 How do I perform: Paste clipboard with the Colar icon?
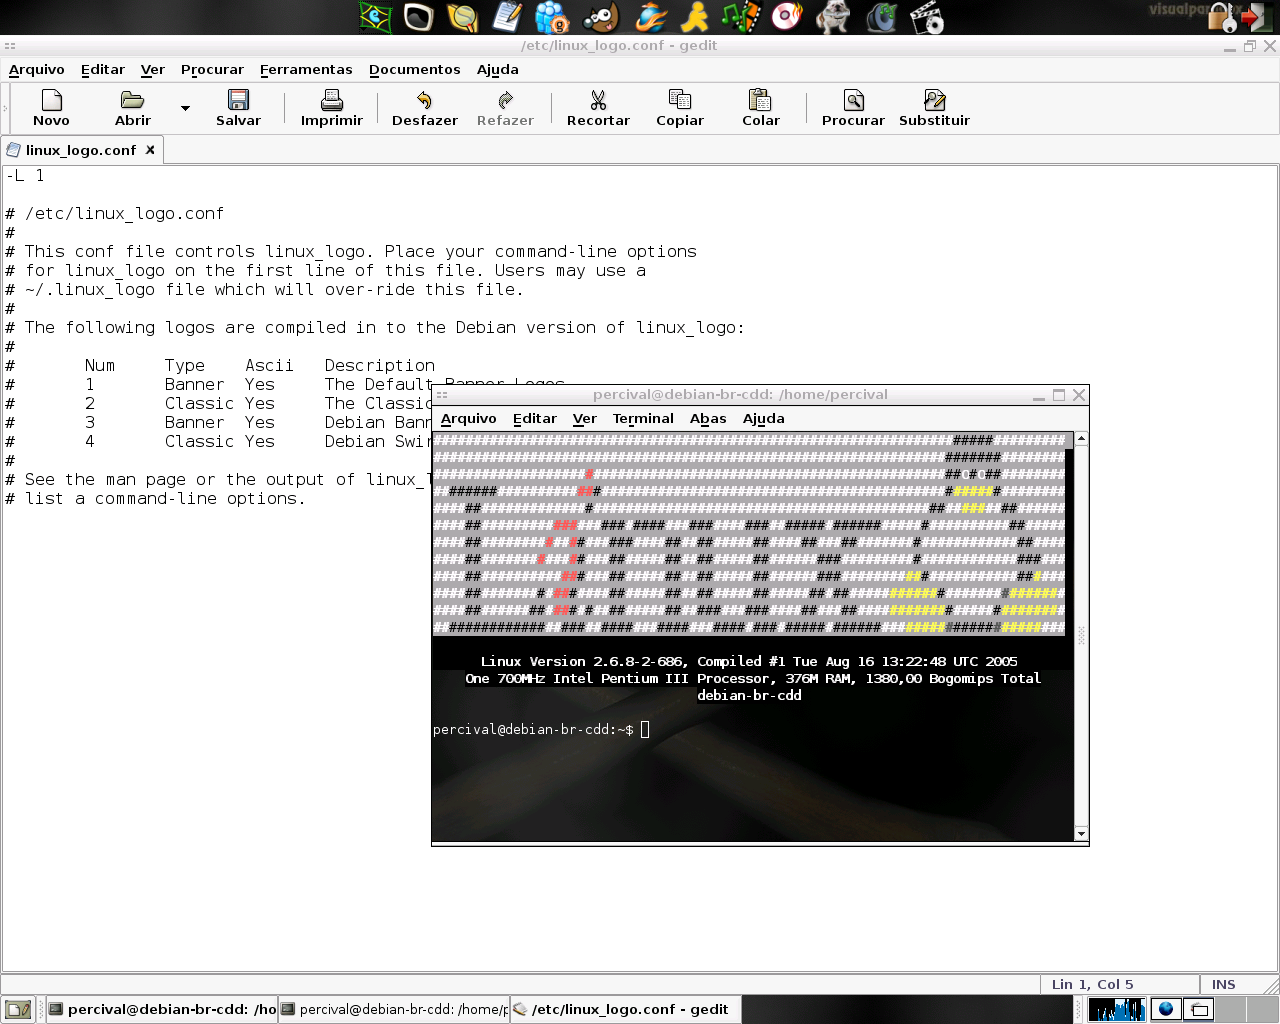pos(760,108)
